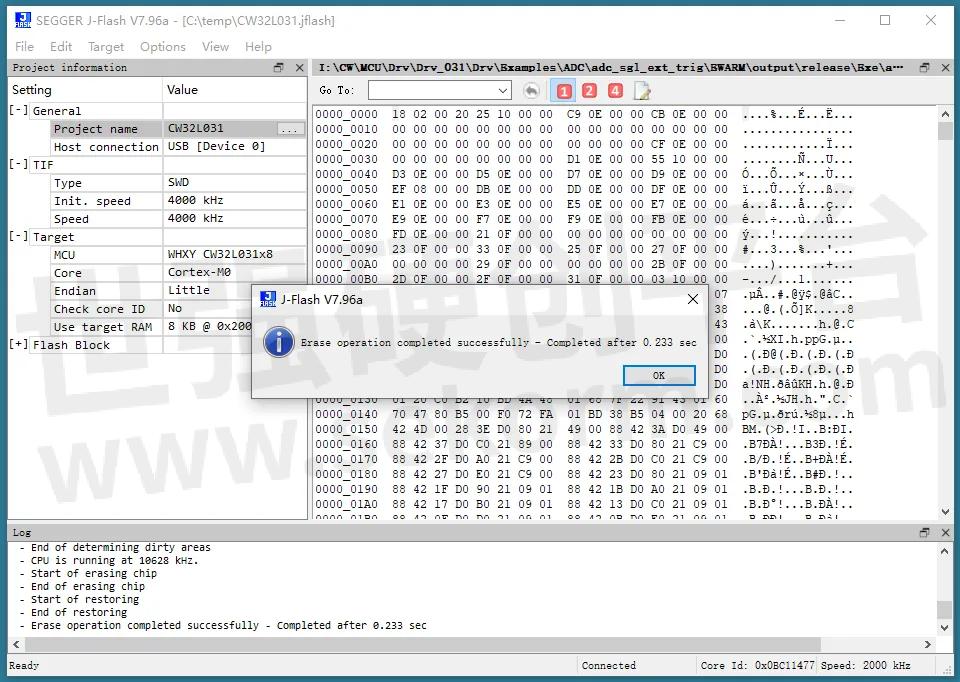Switch hex display to 2-byte grouping
The width and height of the screenshot is (960, 682).
pyautogui.click(x=588, y=90)
